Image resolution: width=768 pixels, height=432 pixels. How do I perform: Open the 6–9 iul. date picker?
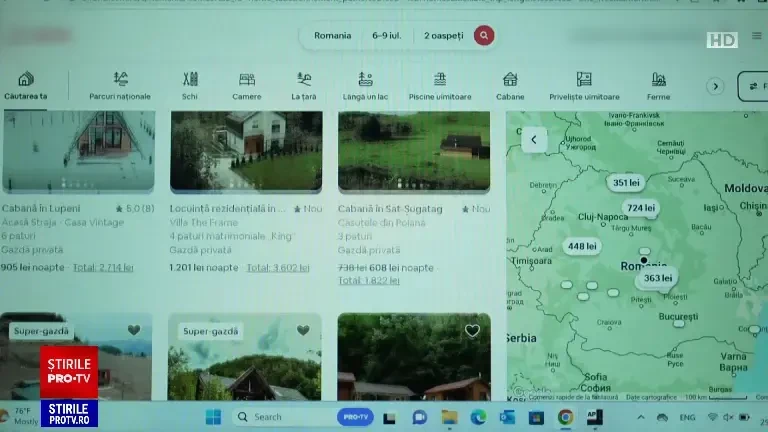tap(387, 36)
